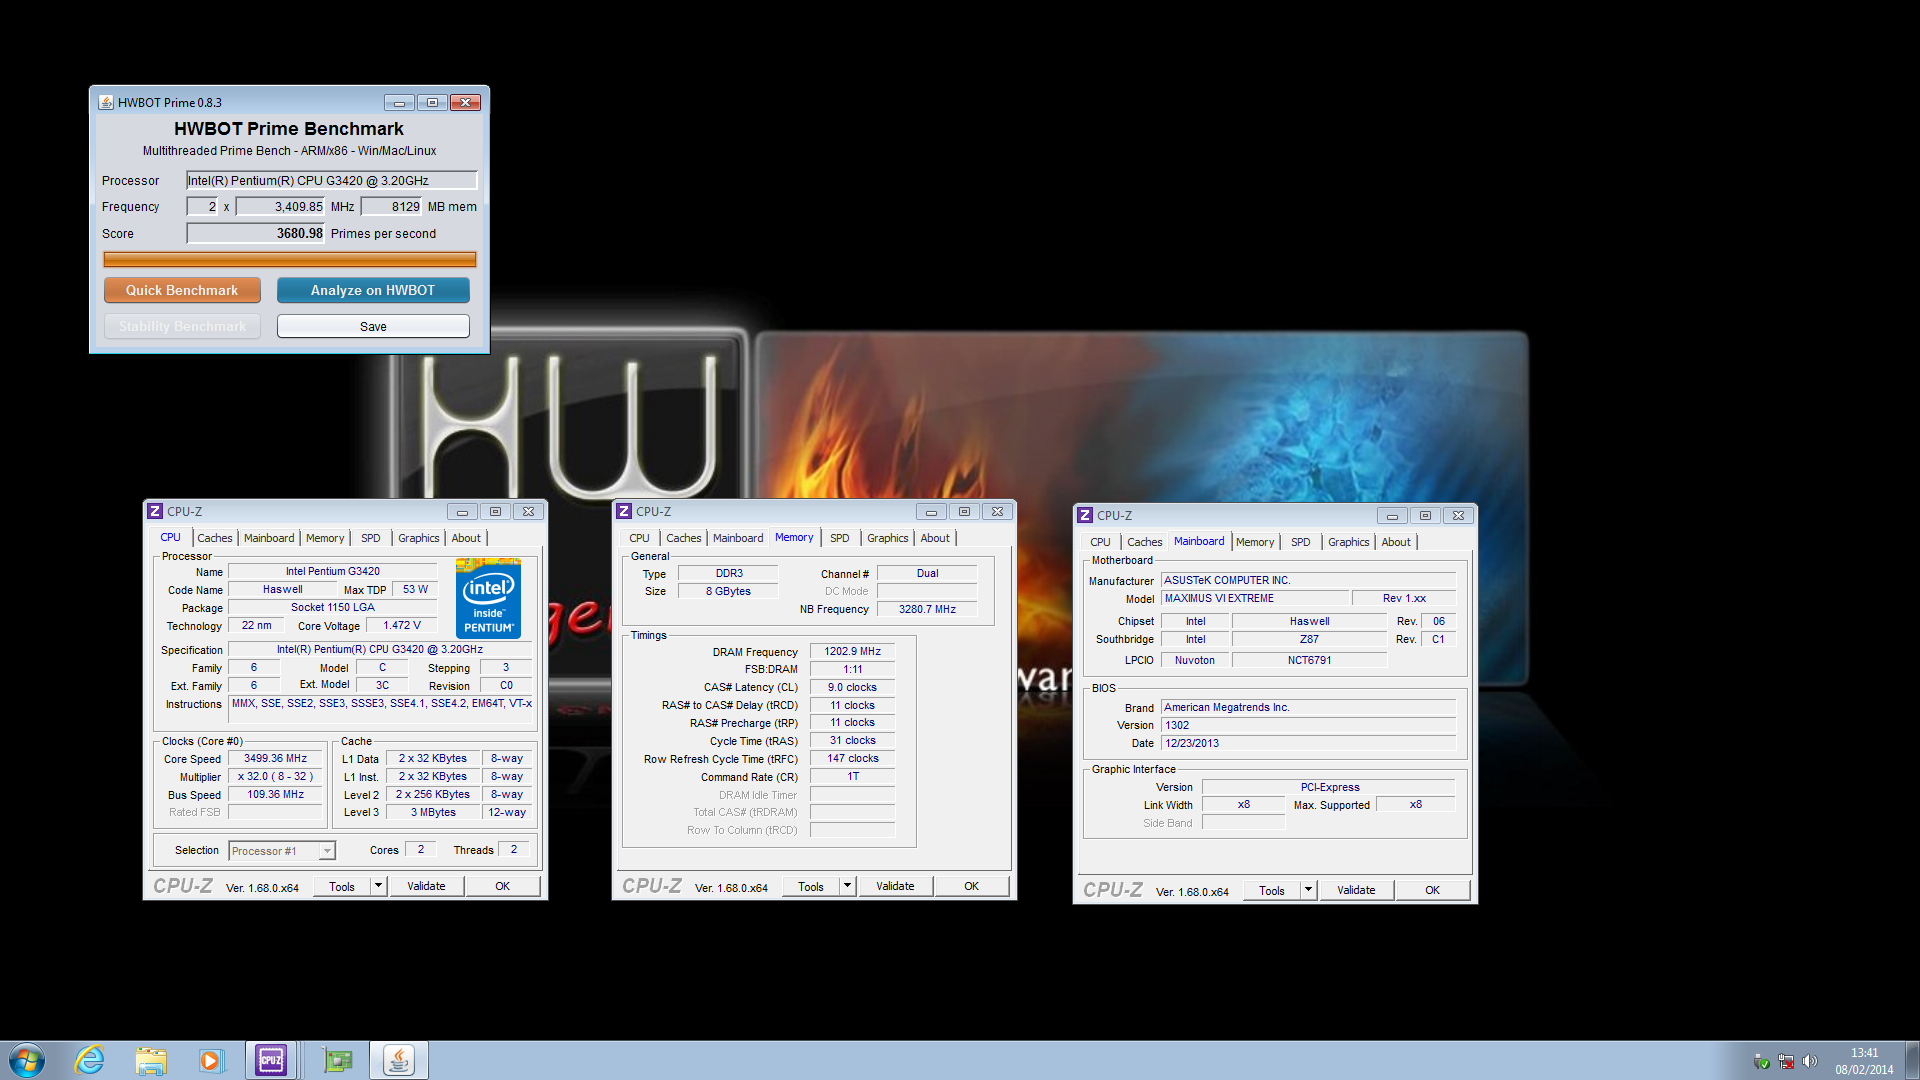Run the Quick Benchmark
Viewport: 1920px width, 1080px height.
click(x=182, y=290)
